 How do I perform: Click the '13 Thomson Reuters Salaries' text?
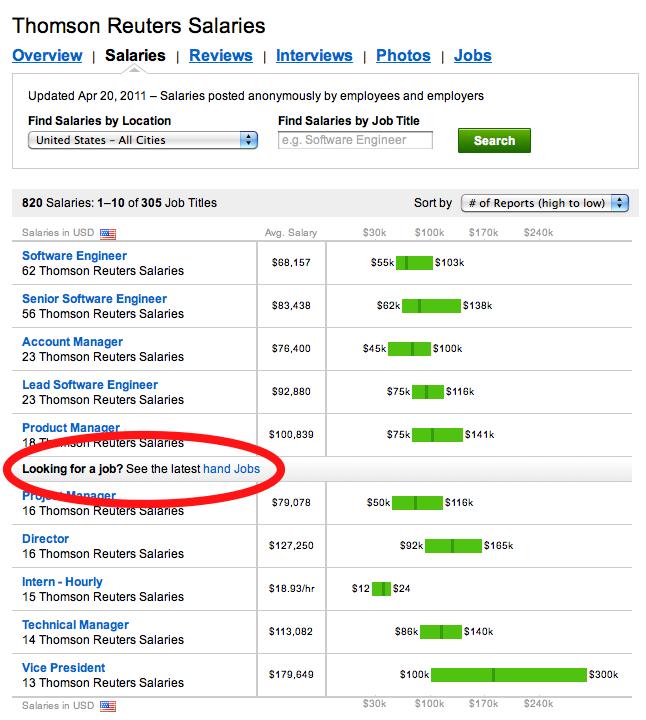(x=103, y=683)
